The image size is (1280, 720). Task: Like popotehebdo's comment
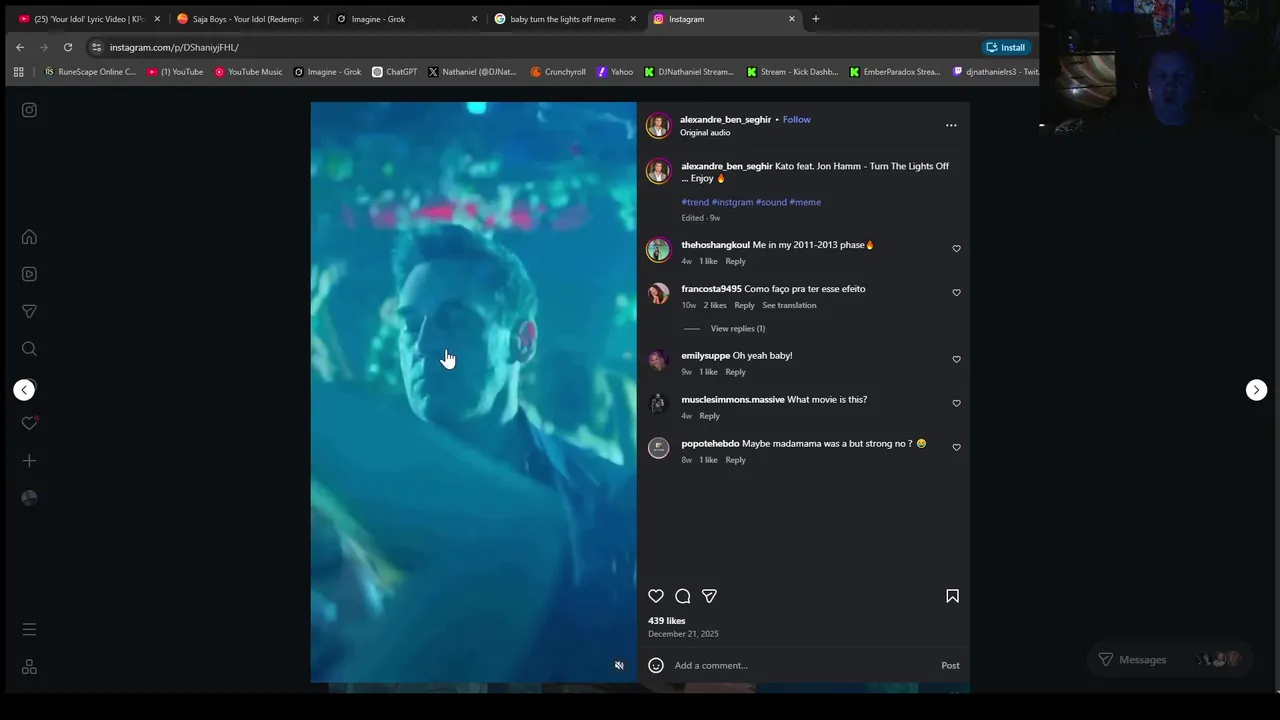click(x=956, y=447)
